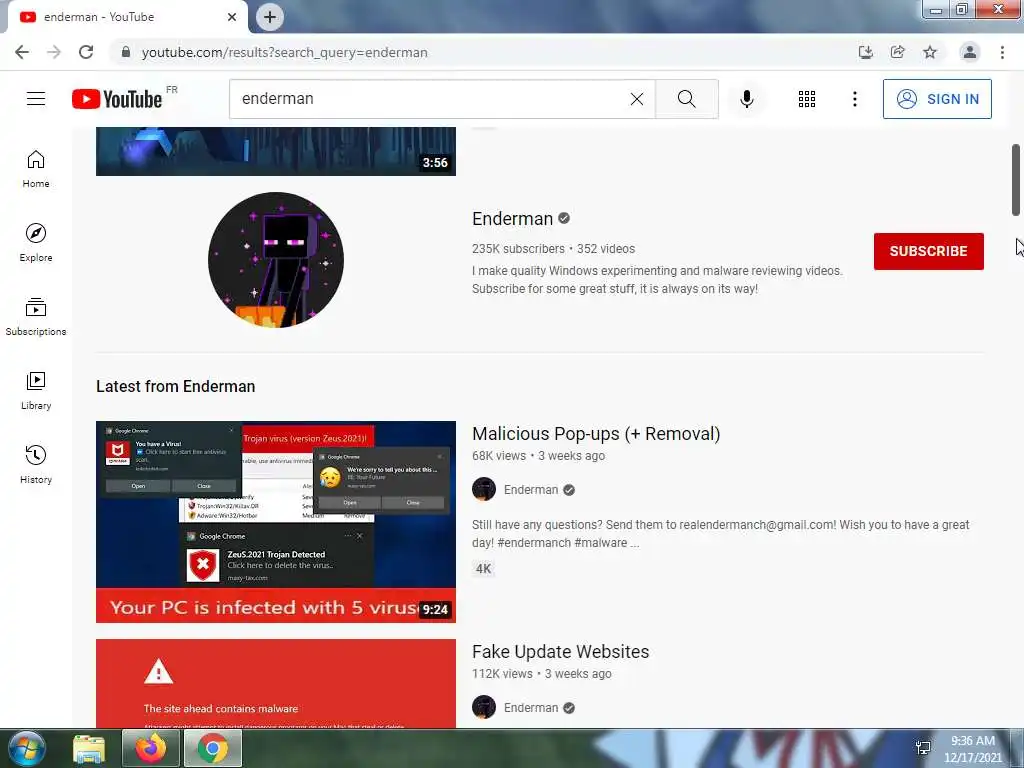Subscribe to the Enderman channel
This screenshot has height=768, width=1024.
[x=928, y=251]
